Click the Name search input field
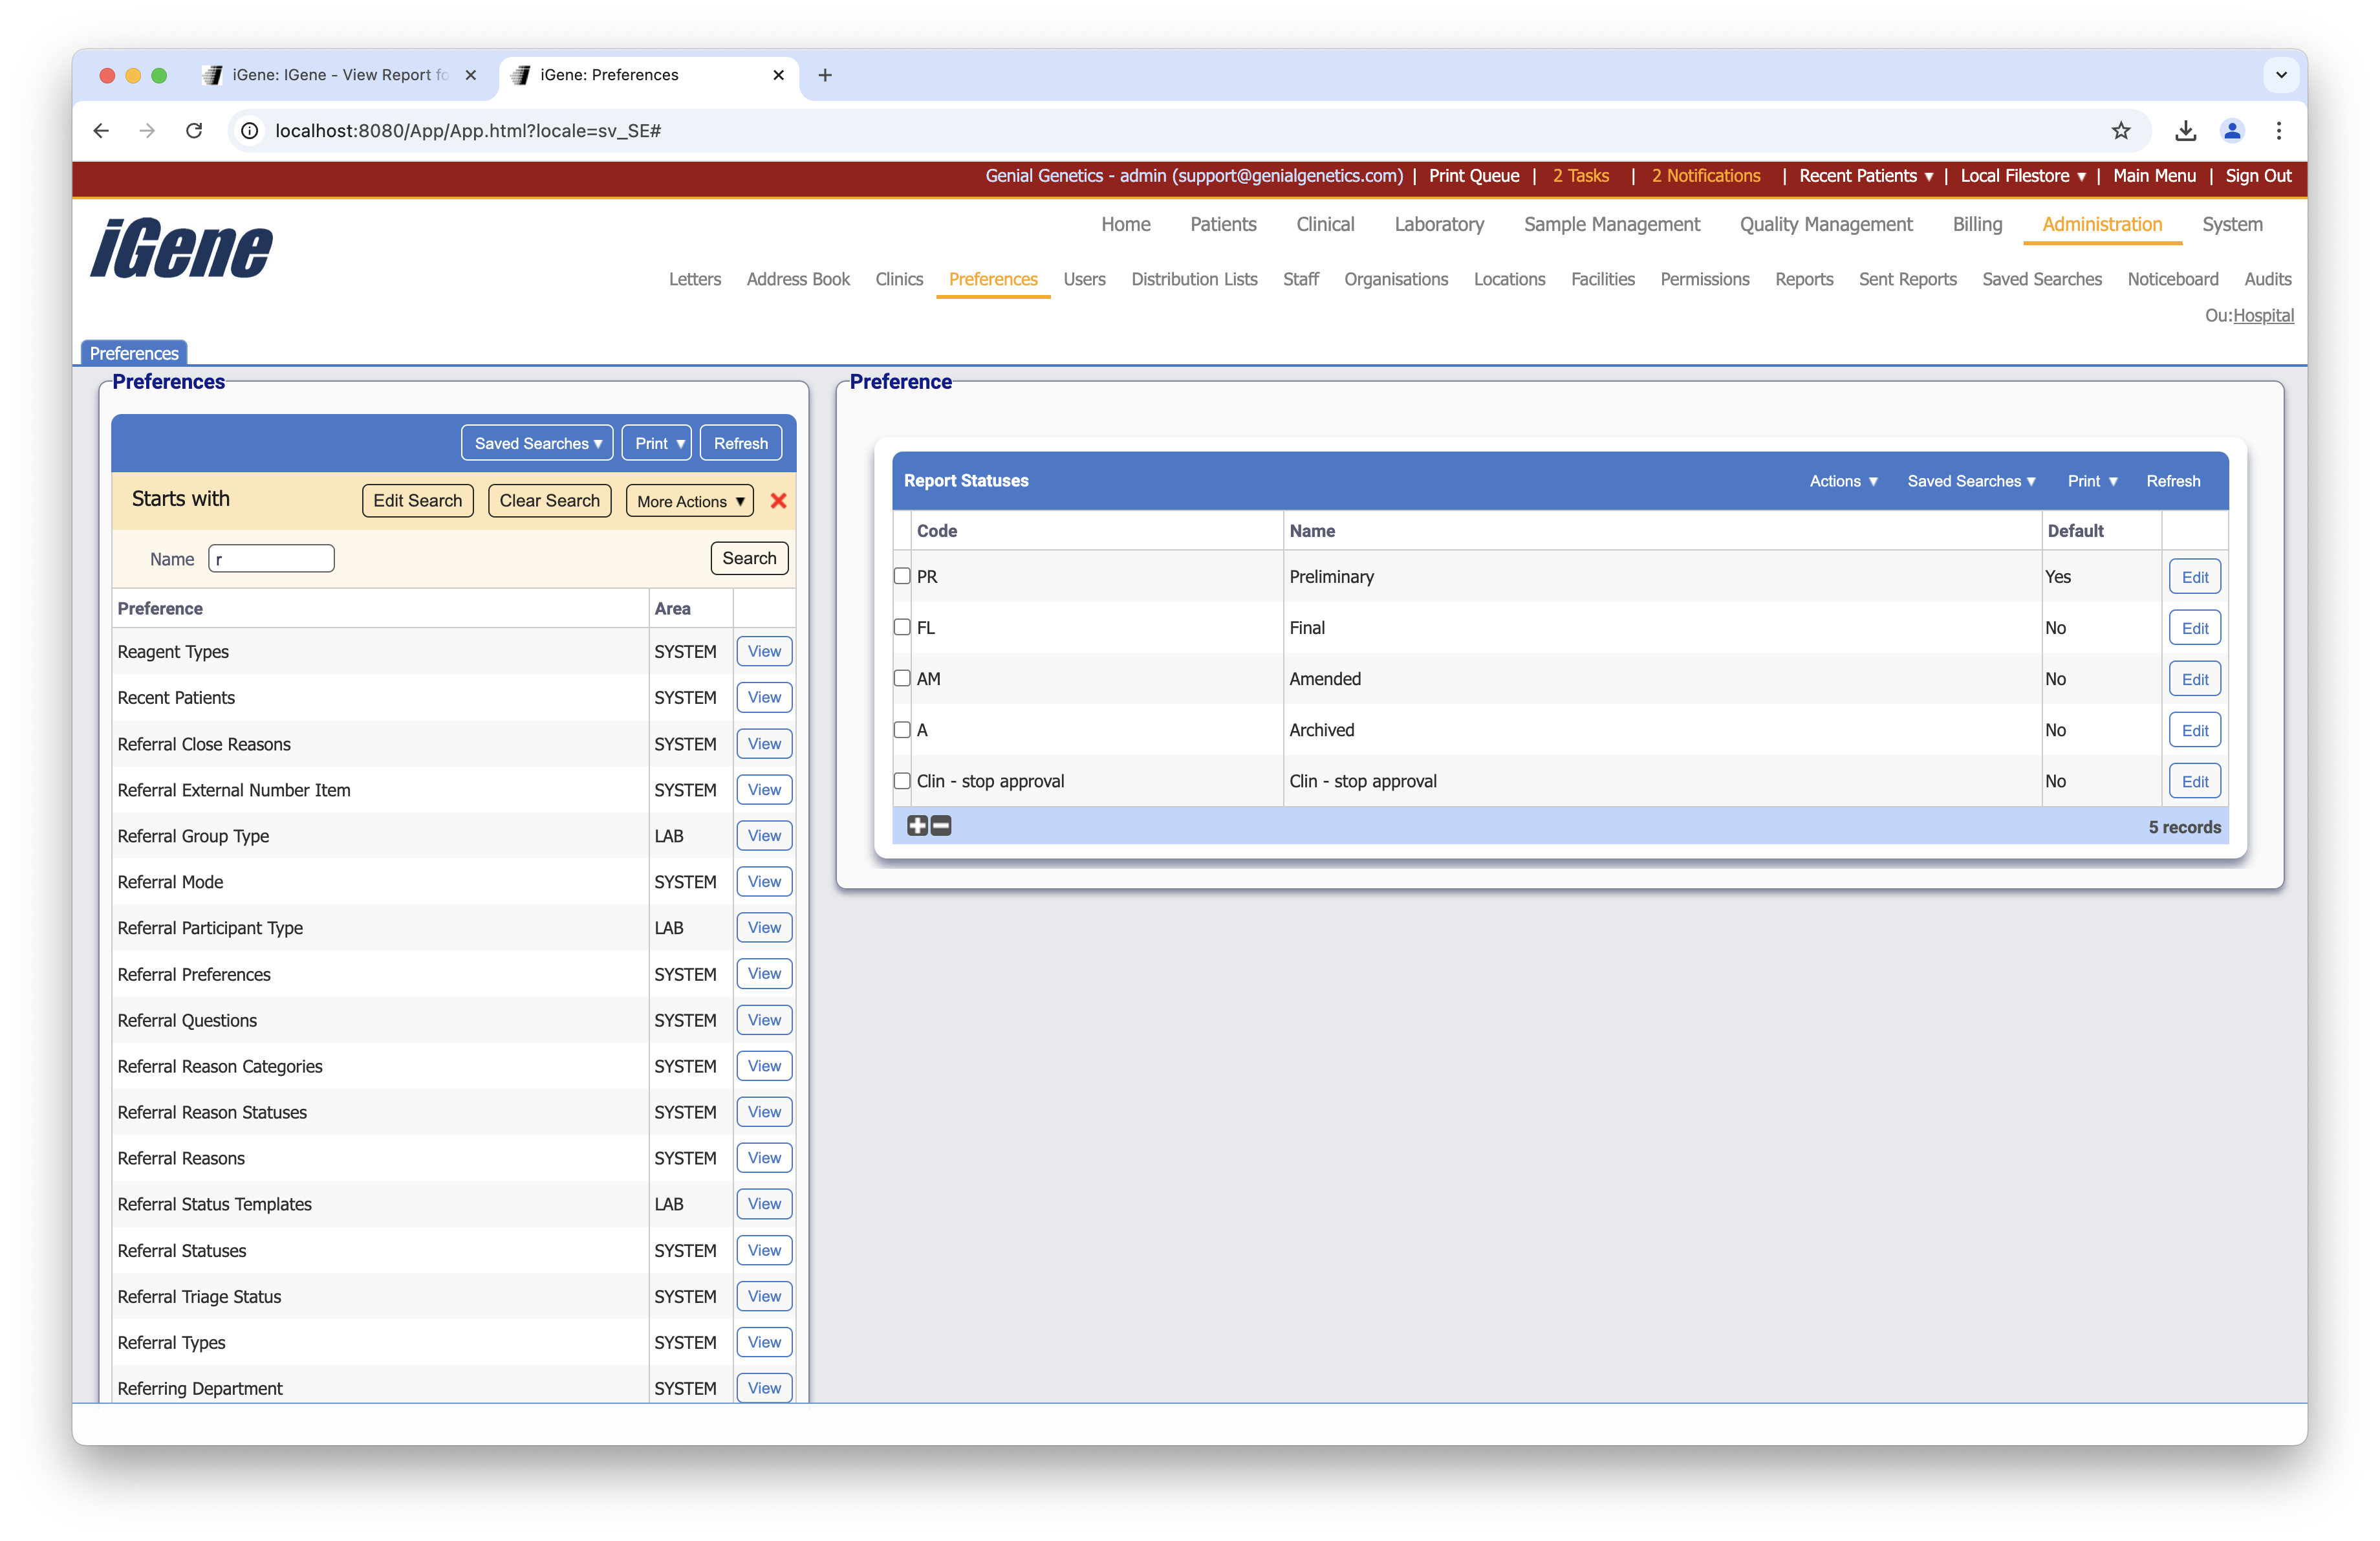This screenshot has width=2380, height=1541. point(271,559)
